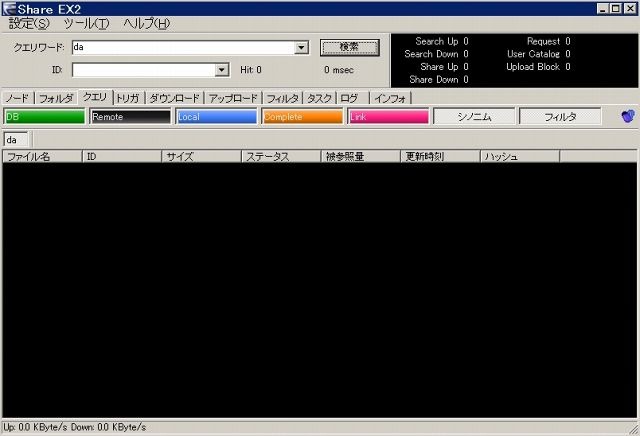Switch to the フィルタ tab
The height and width of the screenshot is (436, 640).
[x=282, y=98]
